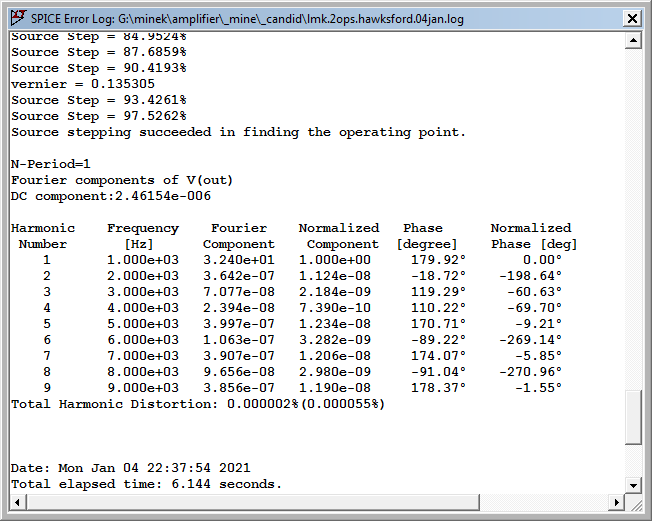
Task: Click the frequency value 9.000e+03
Action: pos(143,388)
